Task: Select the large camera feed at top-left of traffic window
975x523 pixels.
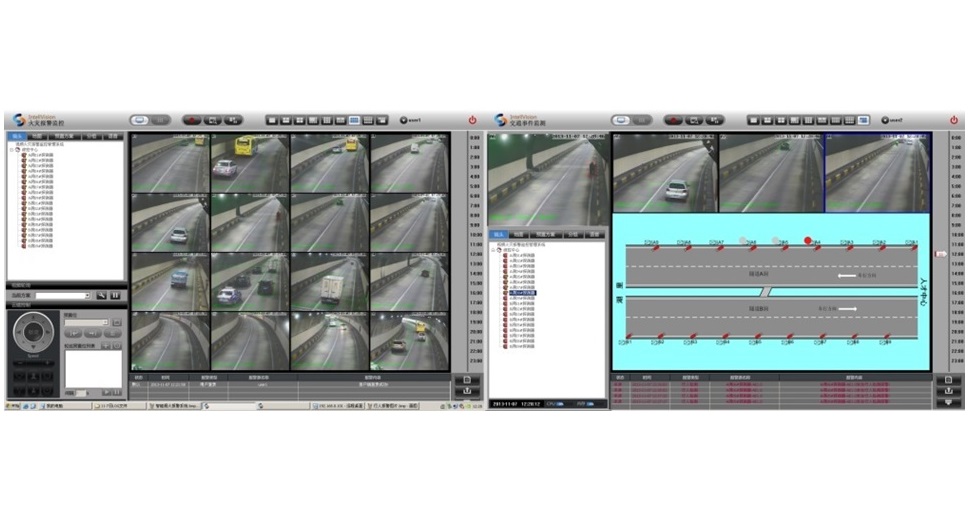Action: tap(548, 179)
